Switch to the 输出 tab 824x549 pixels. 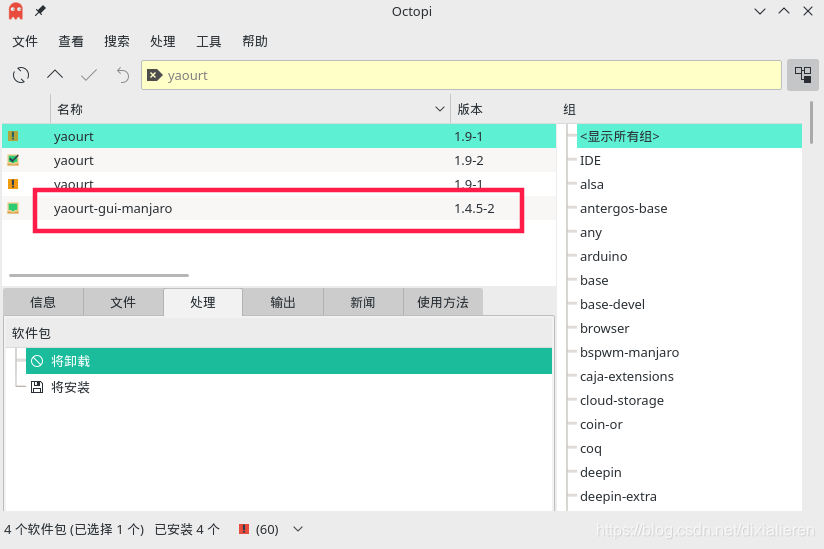tap(283, 302)
